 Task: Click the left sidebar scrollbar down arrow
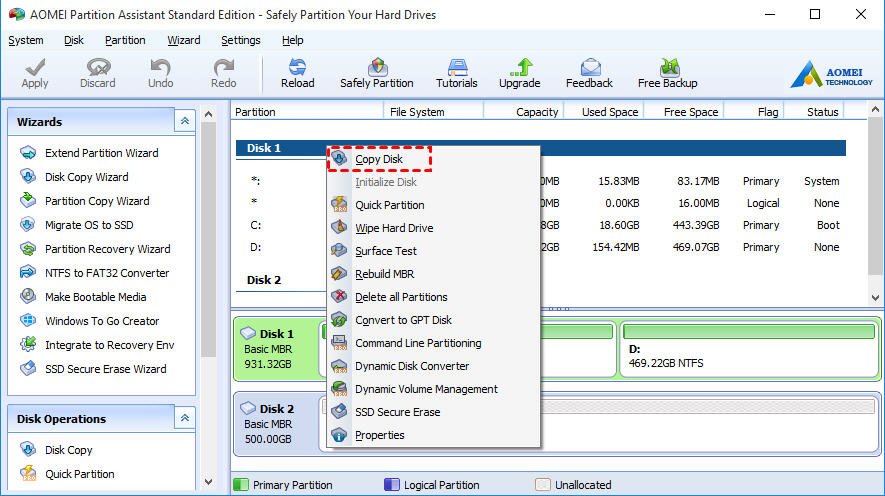(208, 481)
